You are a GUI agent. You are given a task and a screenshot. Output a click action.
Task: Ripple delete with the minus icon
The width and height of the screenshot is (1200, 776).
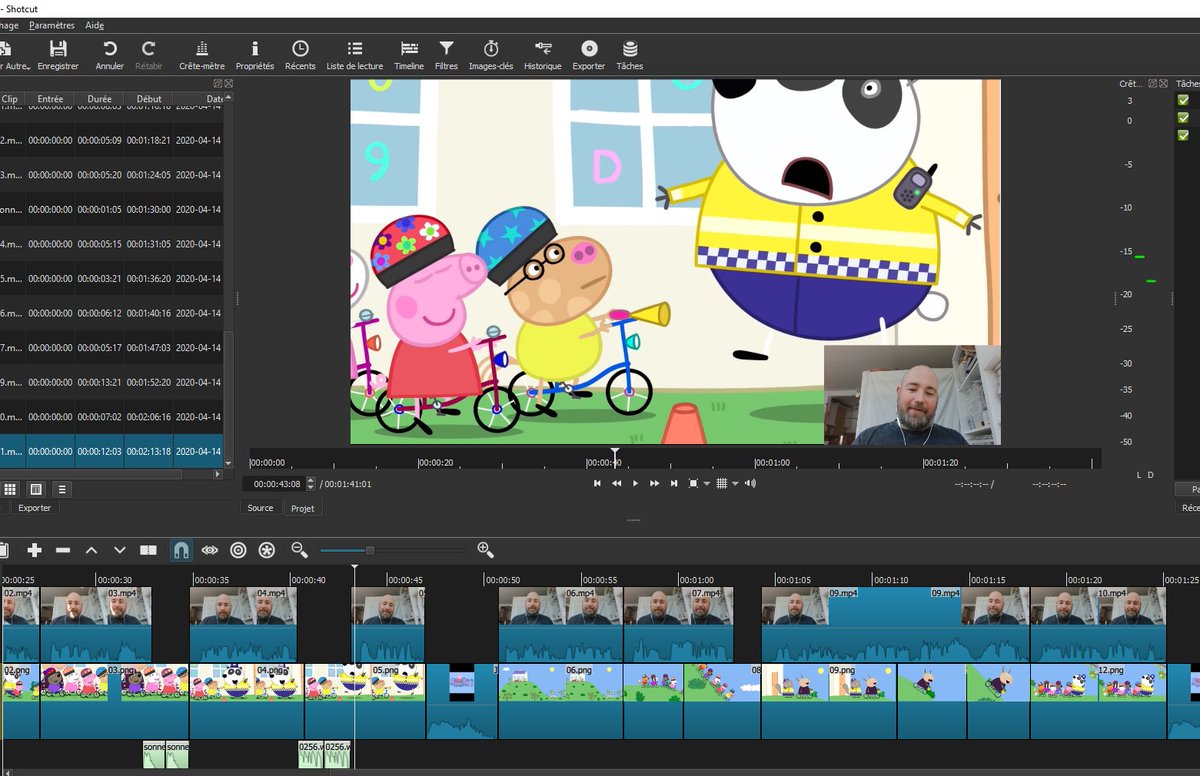tap(63, 550)
